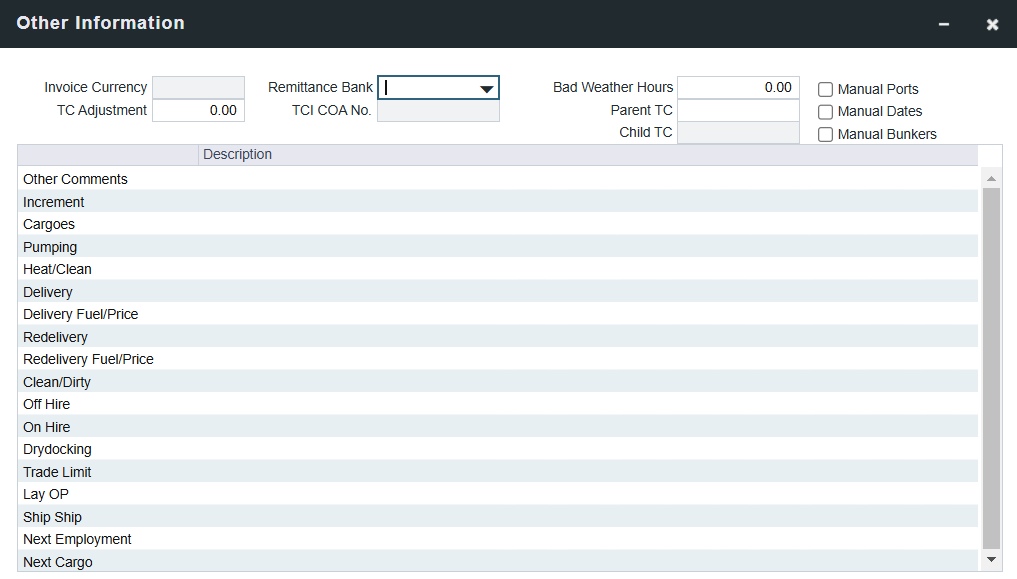Viewport: 1017px width, 579px height.
Task: Click the Bad Weather Hours field
Action: pos(738,88)
